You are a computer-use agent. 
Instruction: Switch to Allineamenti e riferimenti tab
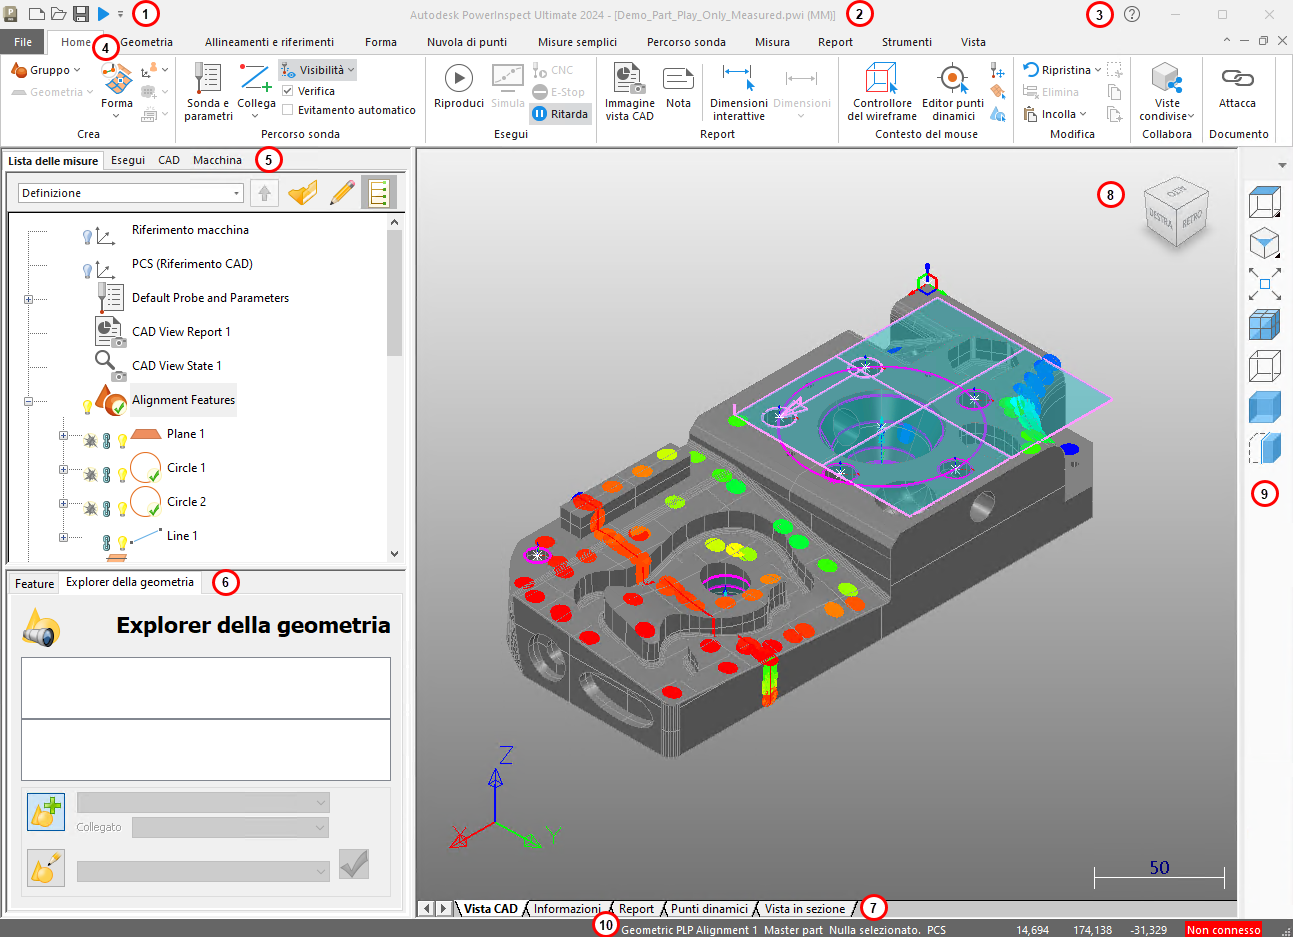[x=269, y=42]
